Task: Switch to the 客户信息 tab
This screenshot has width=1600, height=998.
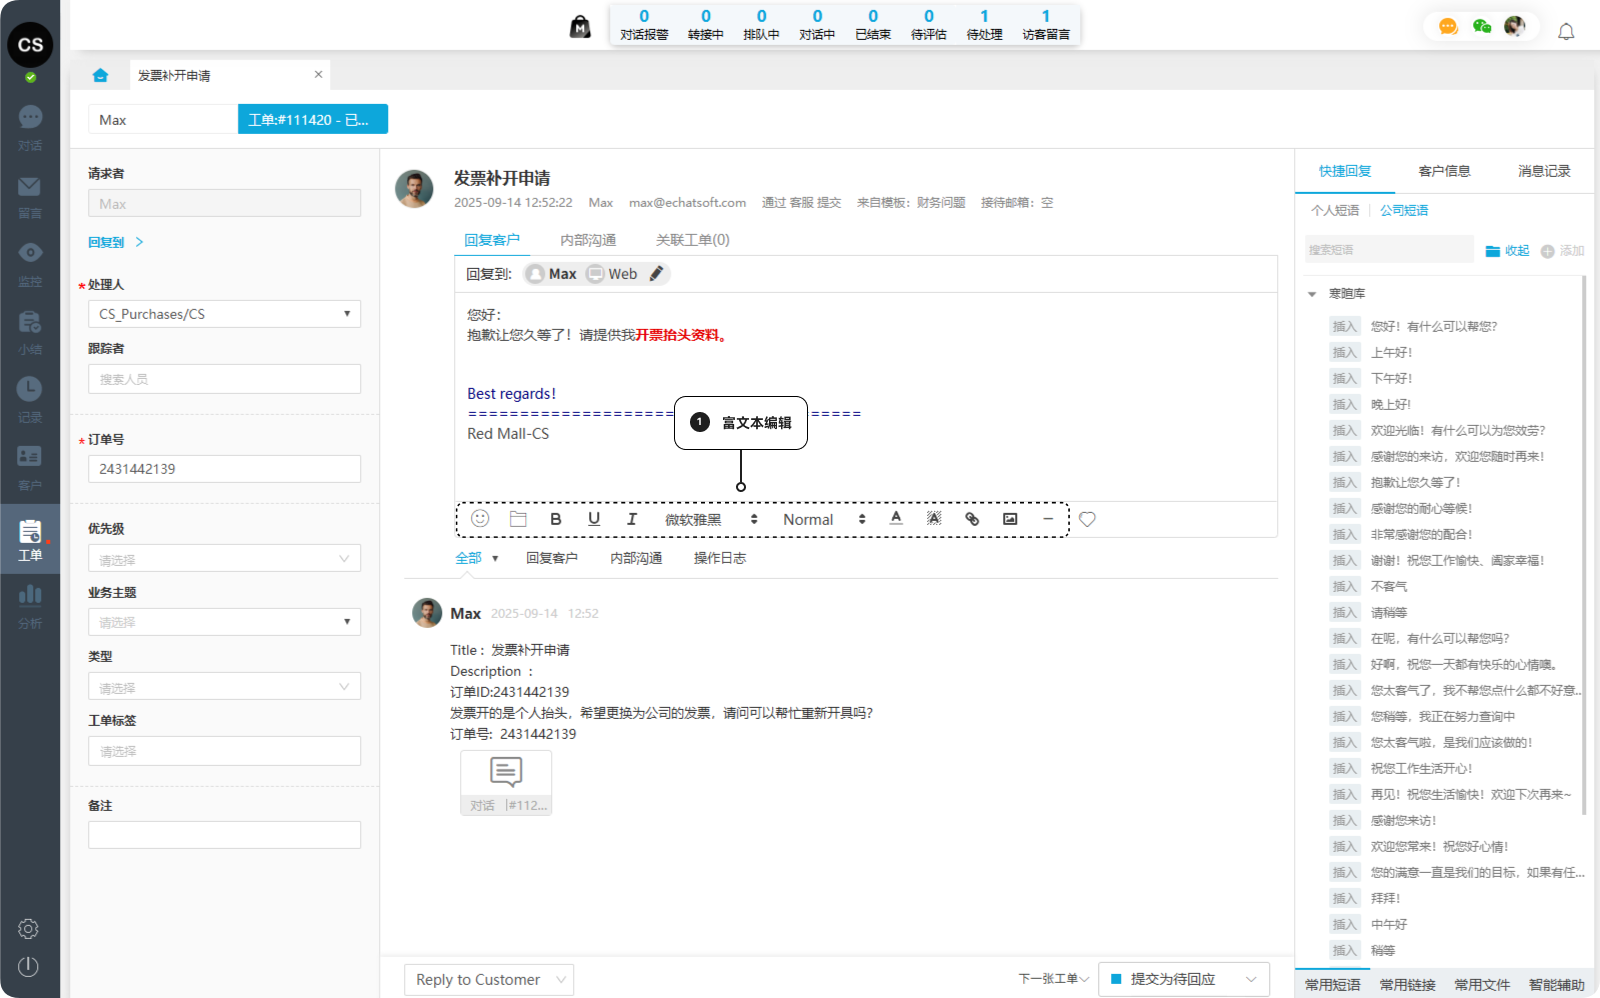Action: [x=1444, y=171]
